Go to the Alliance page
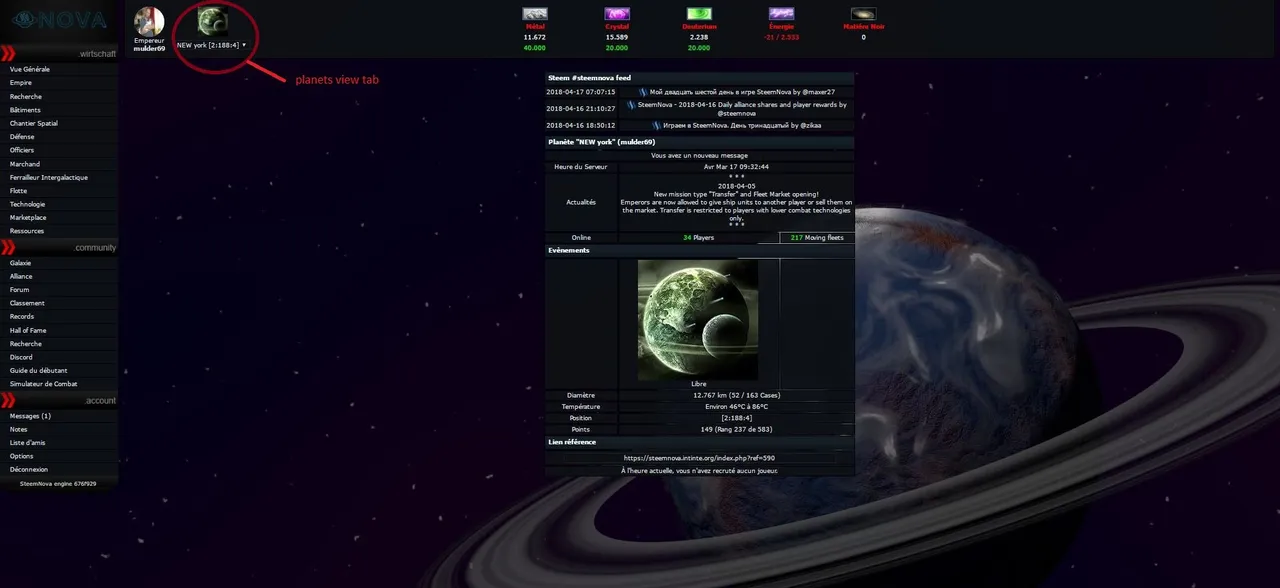This screenshot has width=1280, height=588. (21, 276)
